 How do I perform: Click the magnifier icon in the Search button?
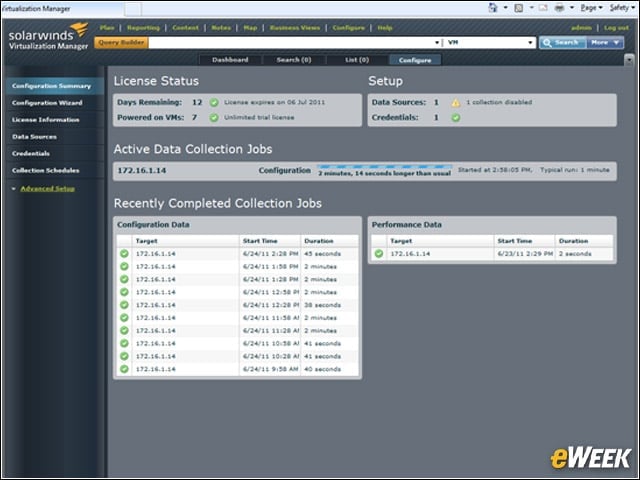(547, 42)
